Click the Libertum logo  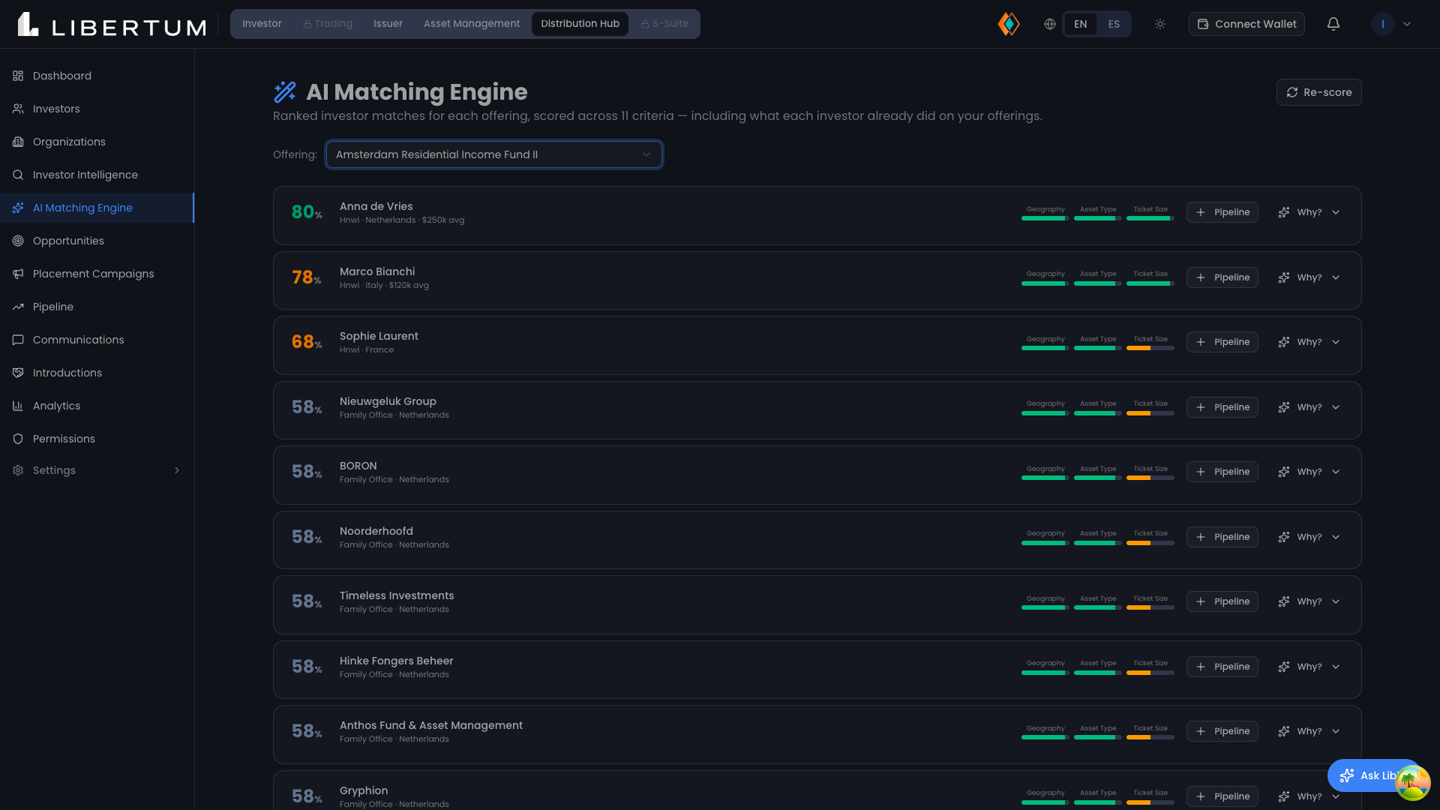[112, 25]
